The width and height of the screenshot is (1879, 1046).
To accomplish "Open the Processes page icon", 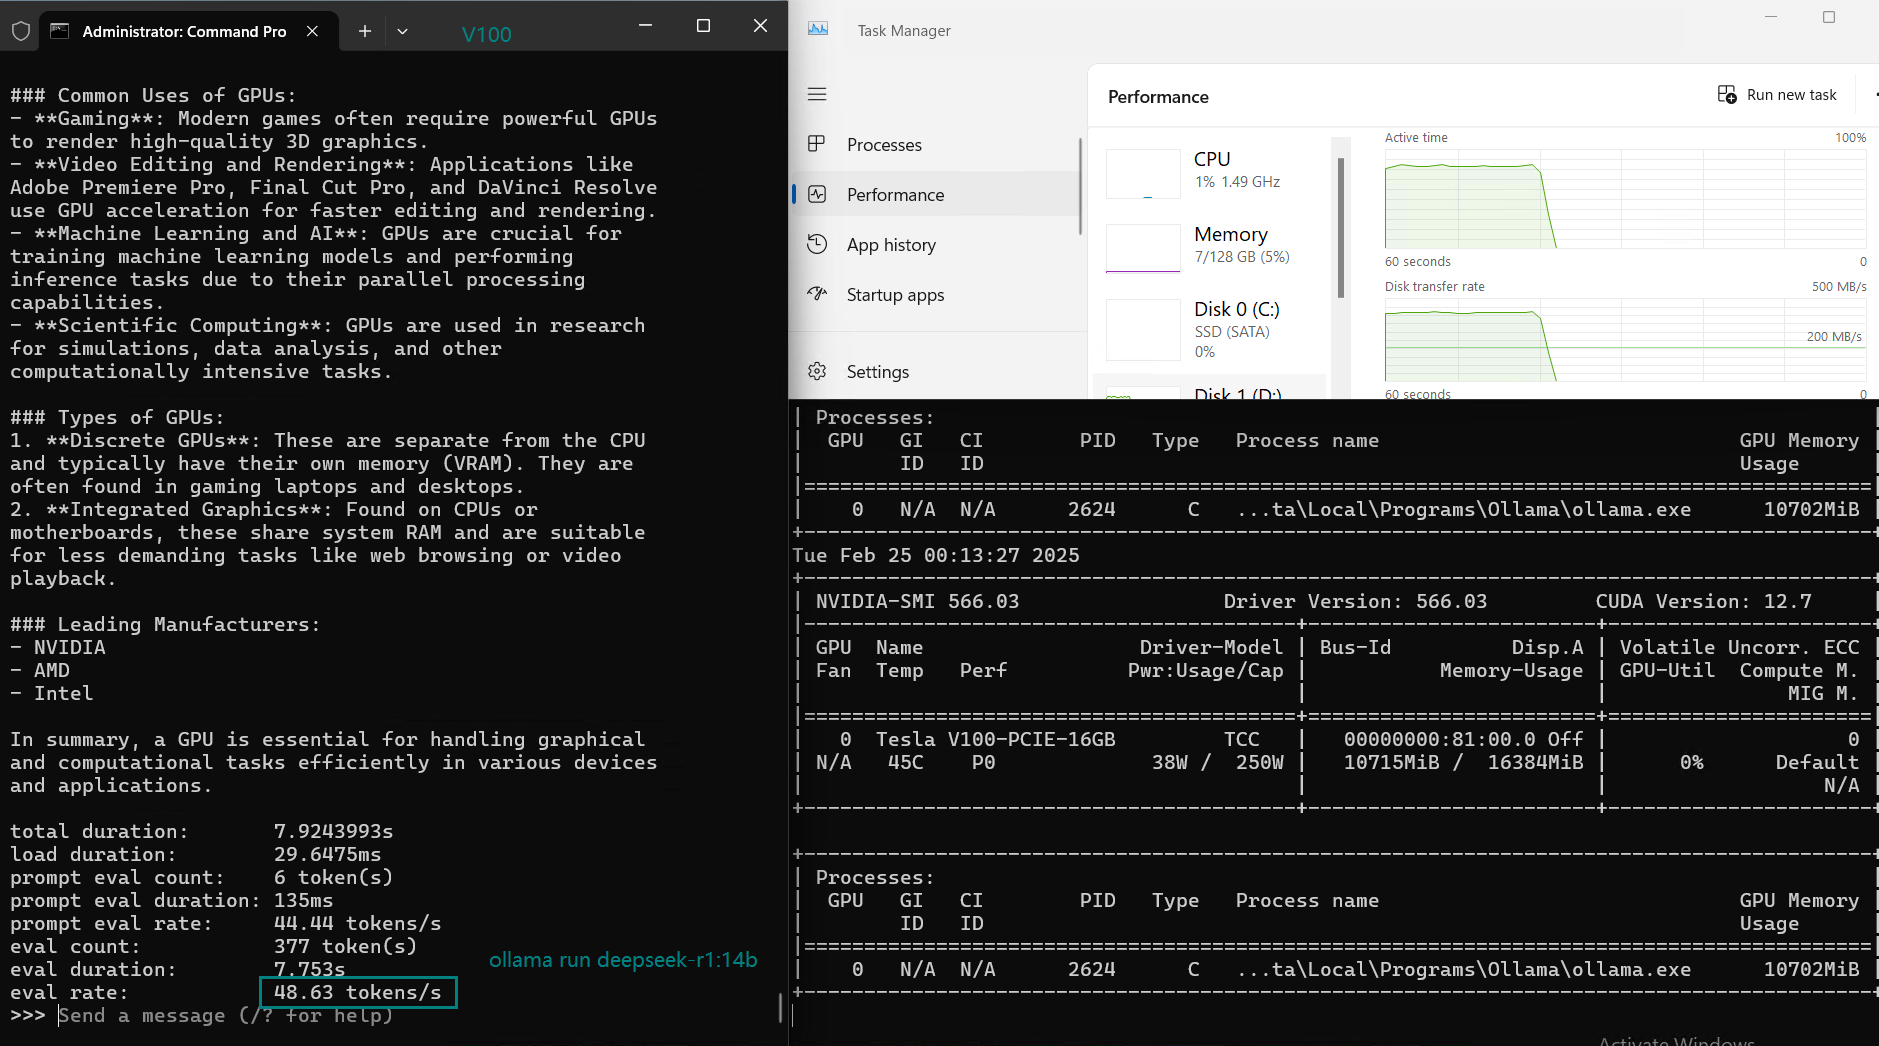I will [817, 144].
